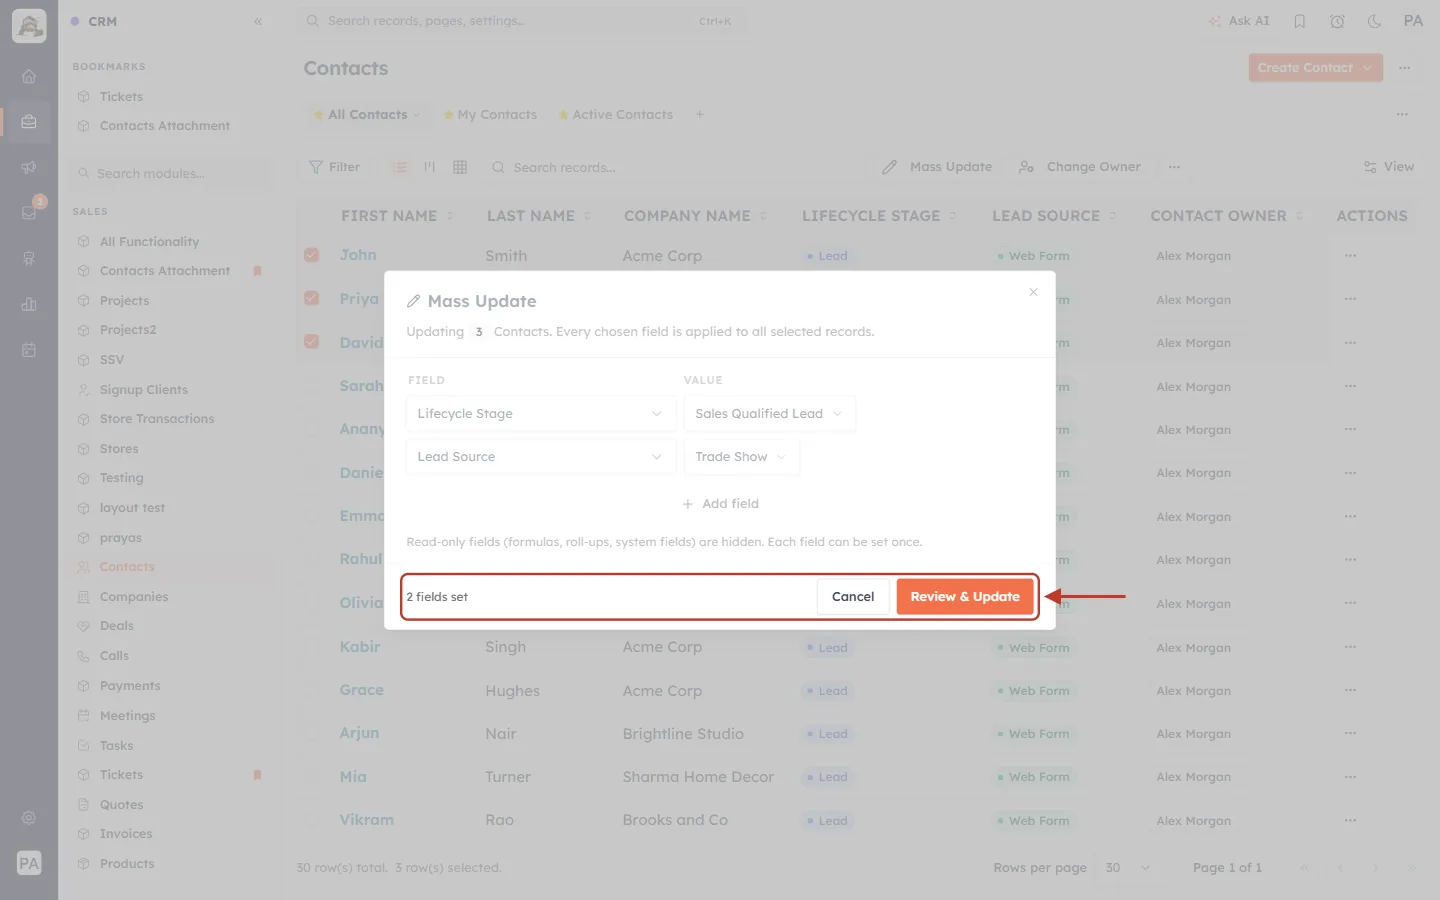The image size is (1440, 900).
Task: Open Deals module in sidebar
Action: coord(117,626)
